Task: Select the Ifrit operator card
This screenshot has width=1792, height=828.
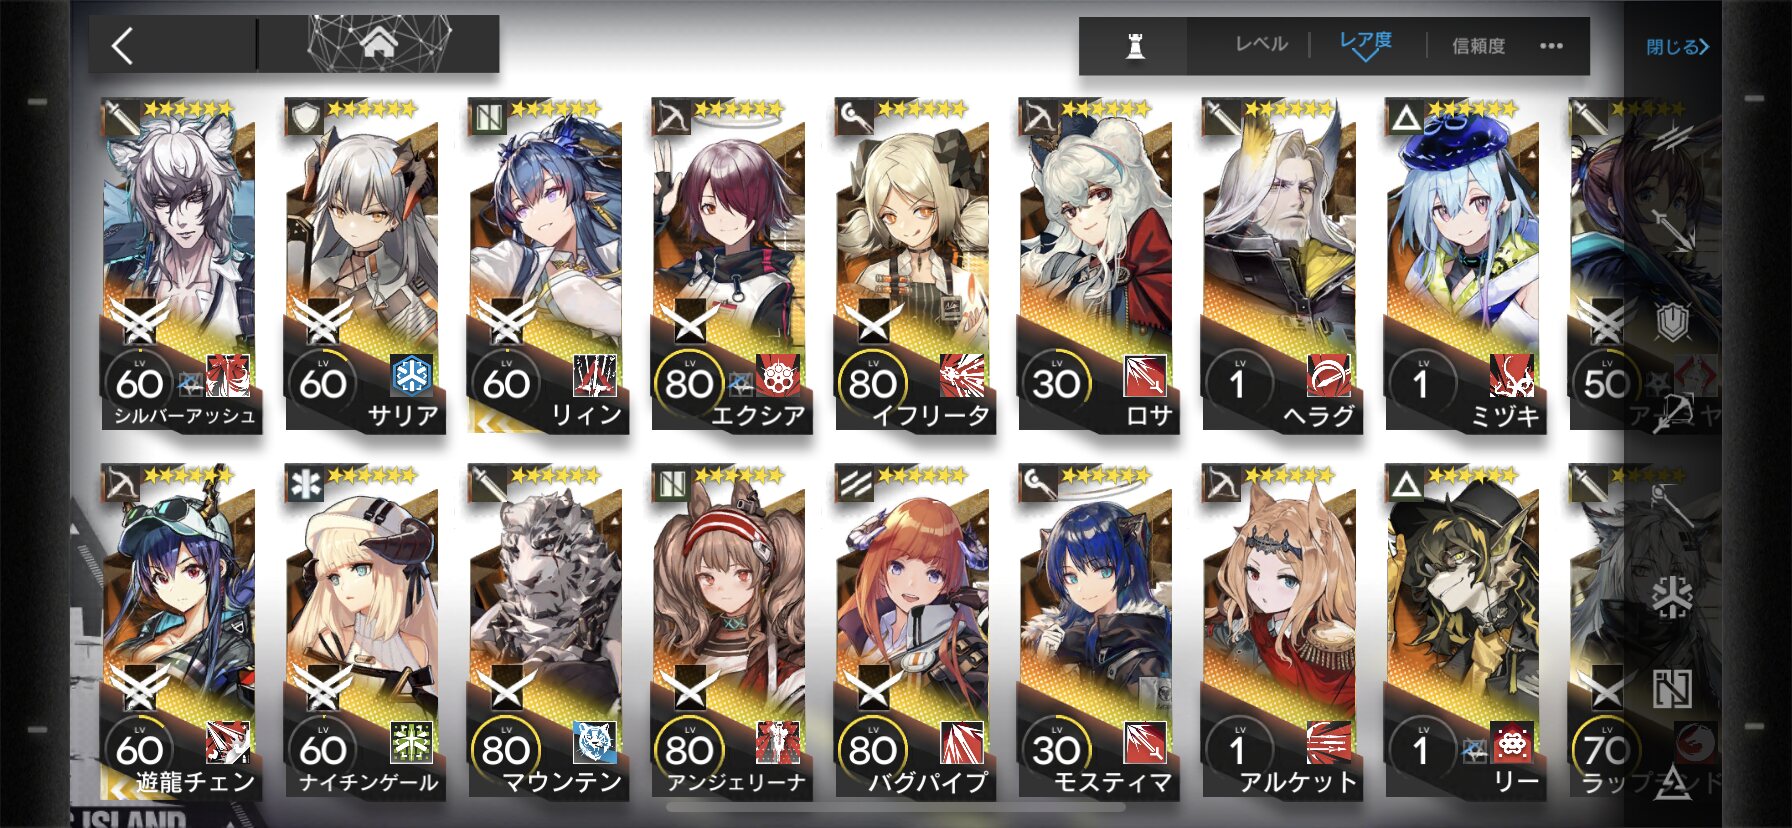Action: pos(913,265)
